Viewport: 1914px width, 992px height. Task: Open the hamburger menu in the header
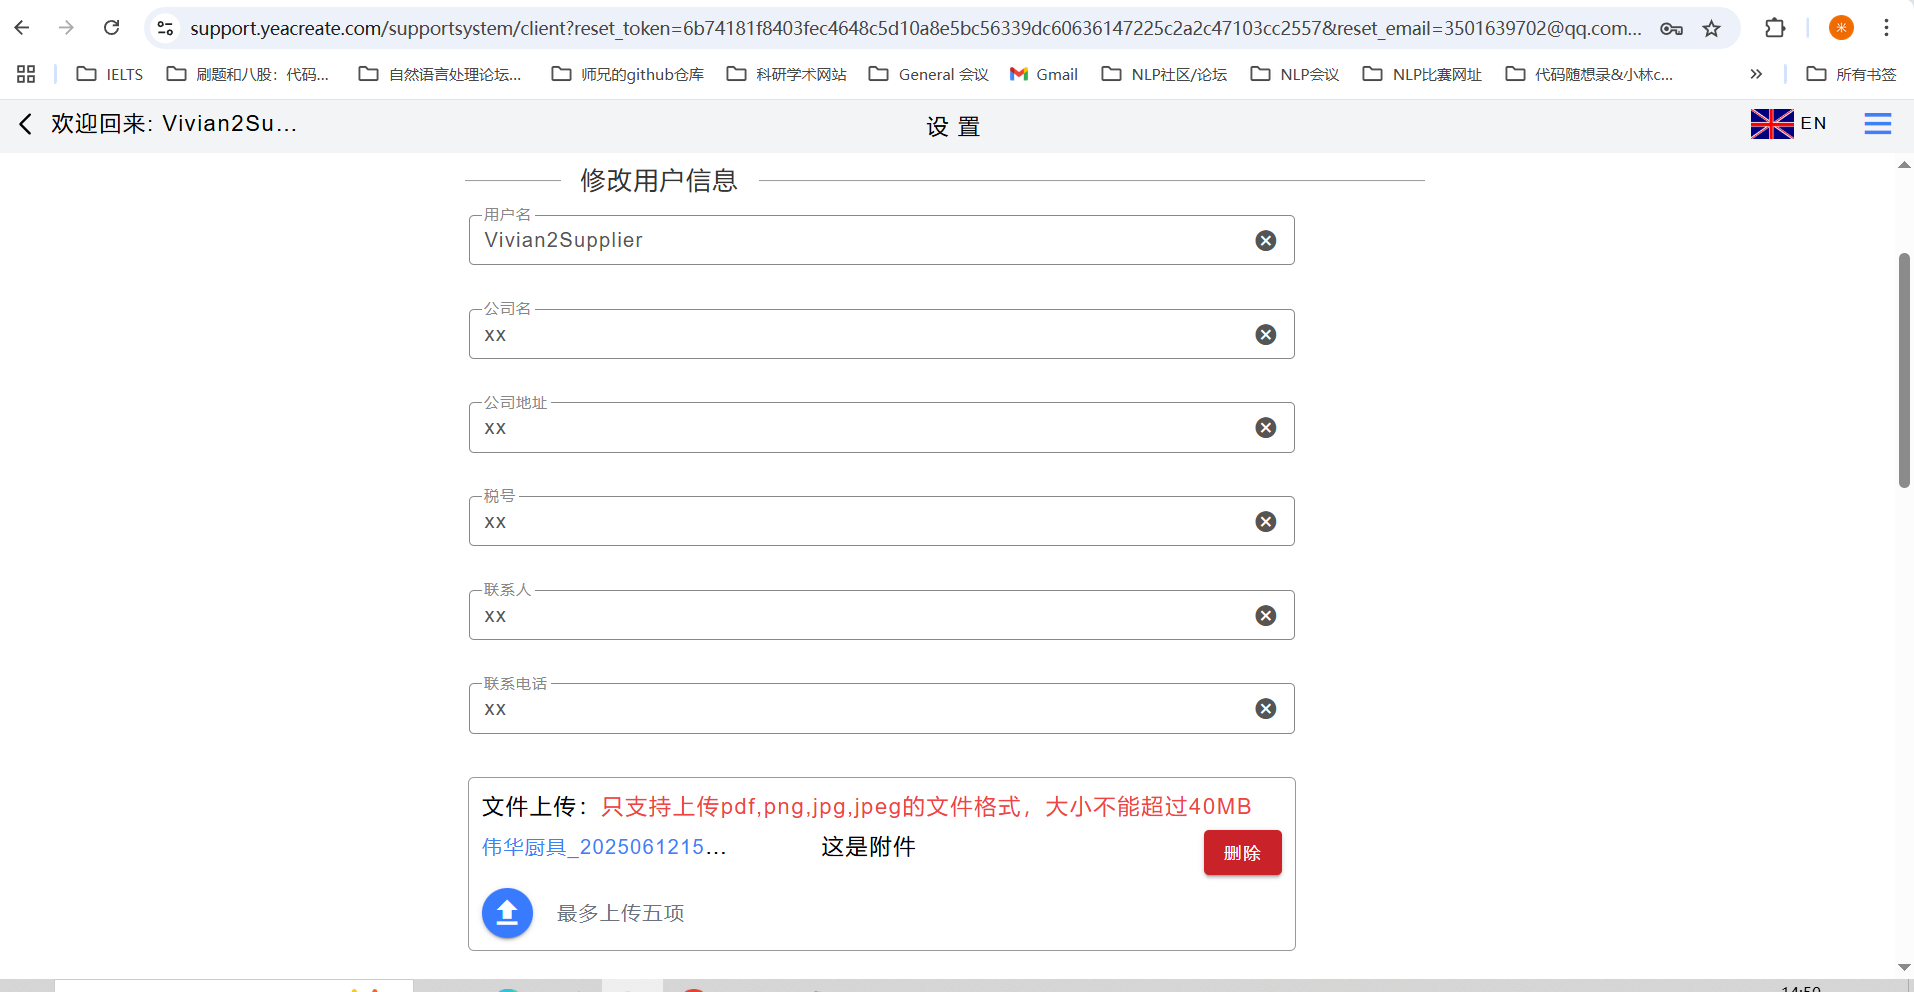coord(1877,124)
